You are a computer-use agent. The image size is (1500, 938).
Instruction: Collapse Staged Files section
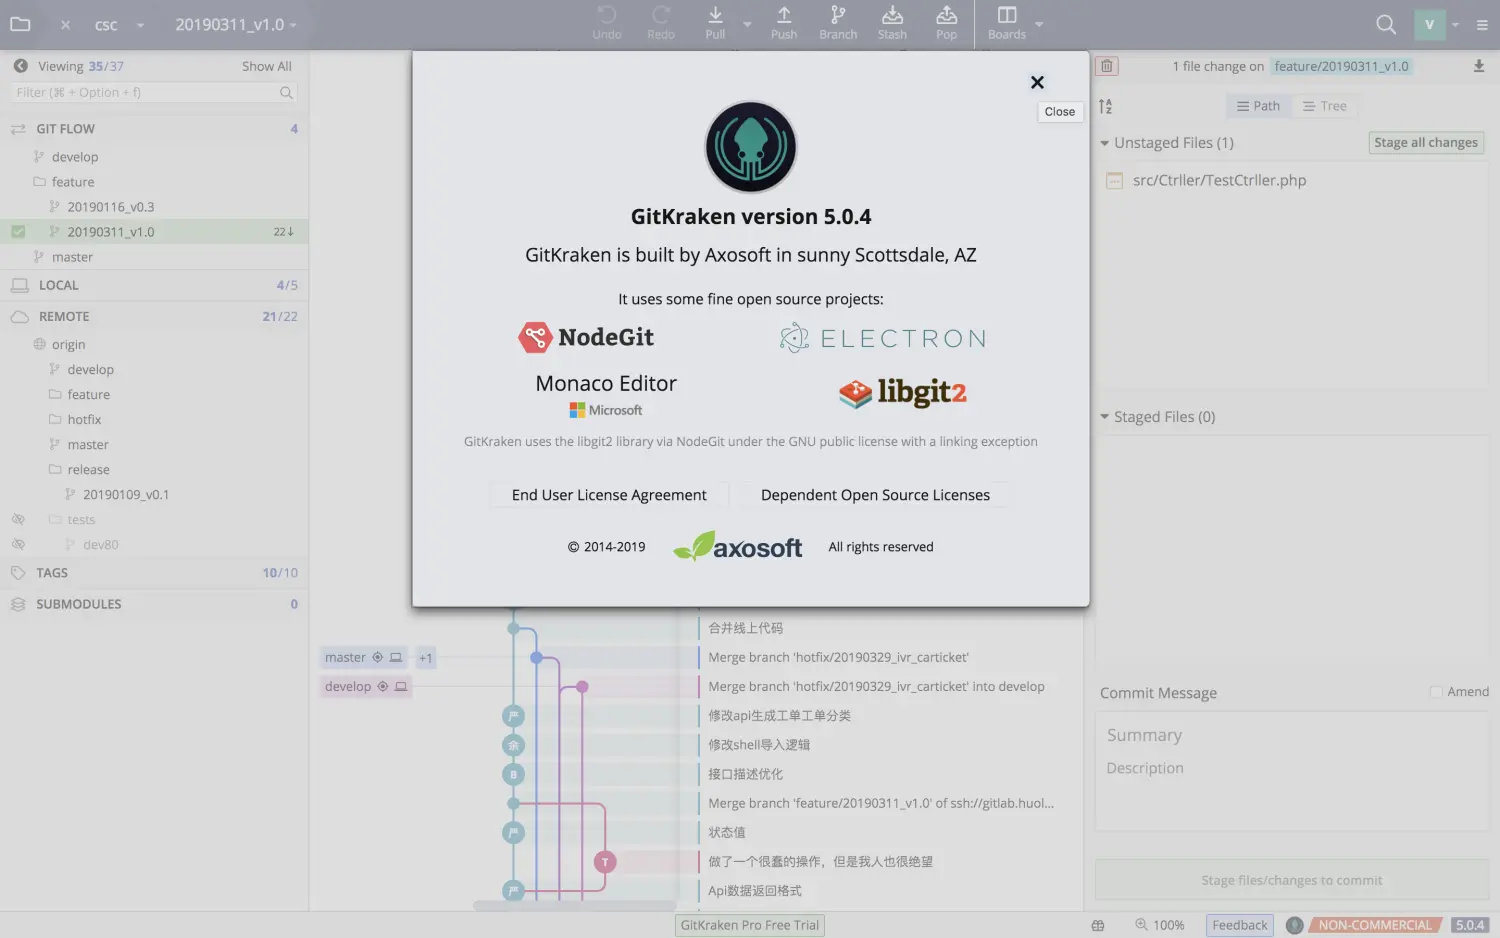1105,417
